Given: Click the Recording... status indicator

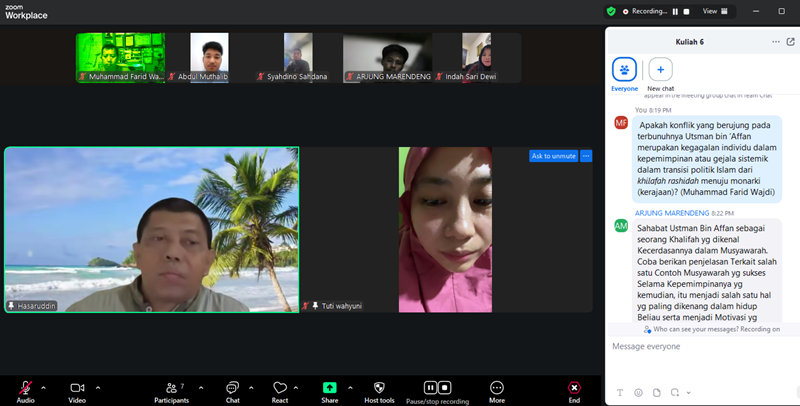Looking at the screenshot, I should [x=645, y=11].
